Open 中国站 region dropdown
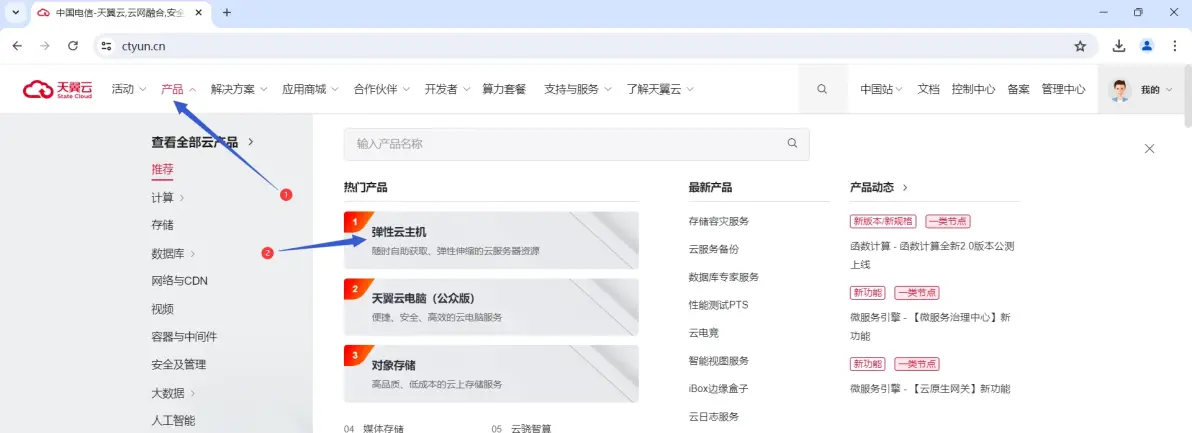Image resolution: width=1192 pixels, height=433 pixels. point(881,89)
